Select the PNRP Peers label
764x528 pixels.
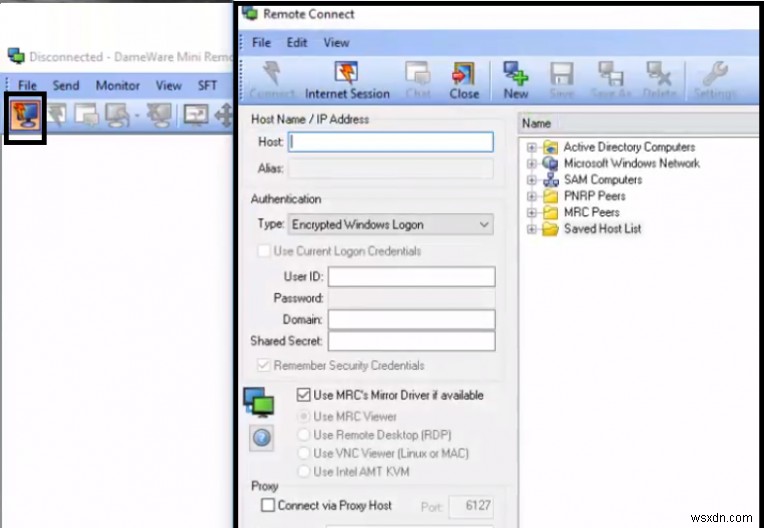coord(594,196)
